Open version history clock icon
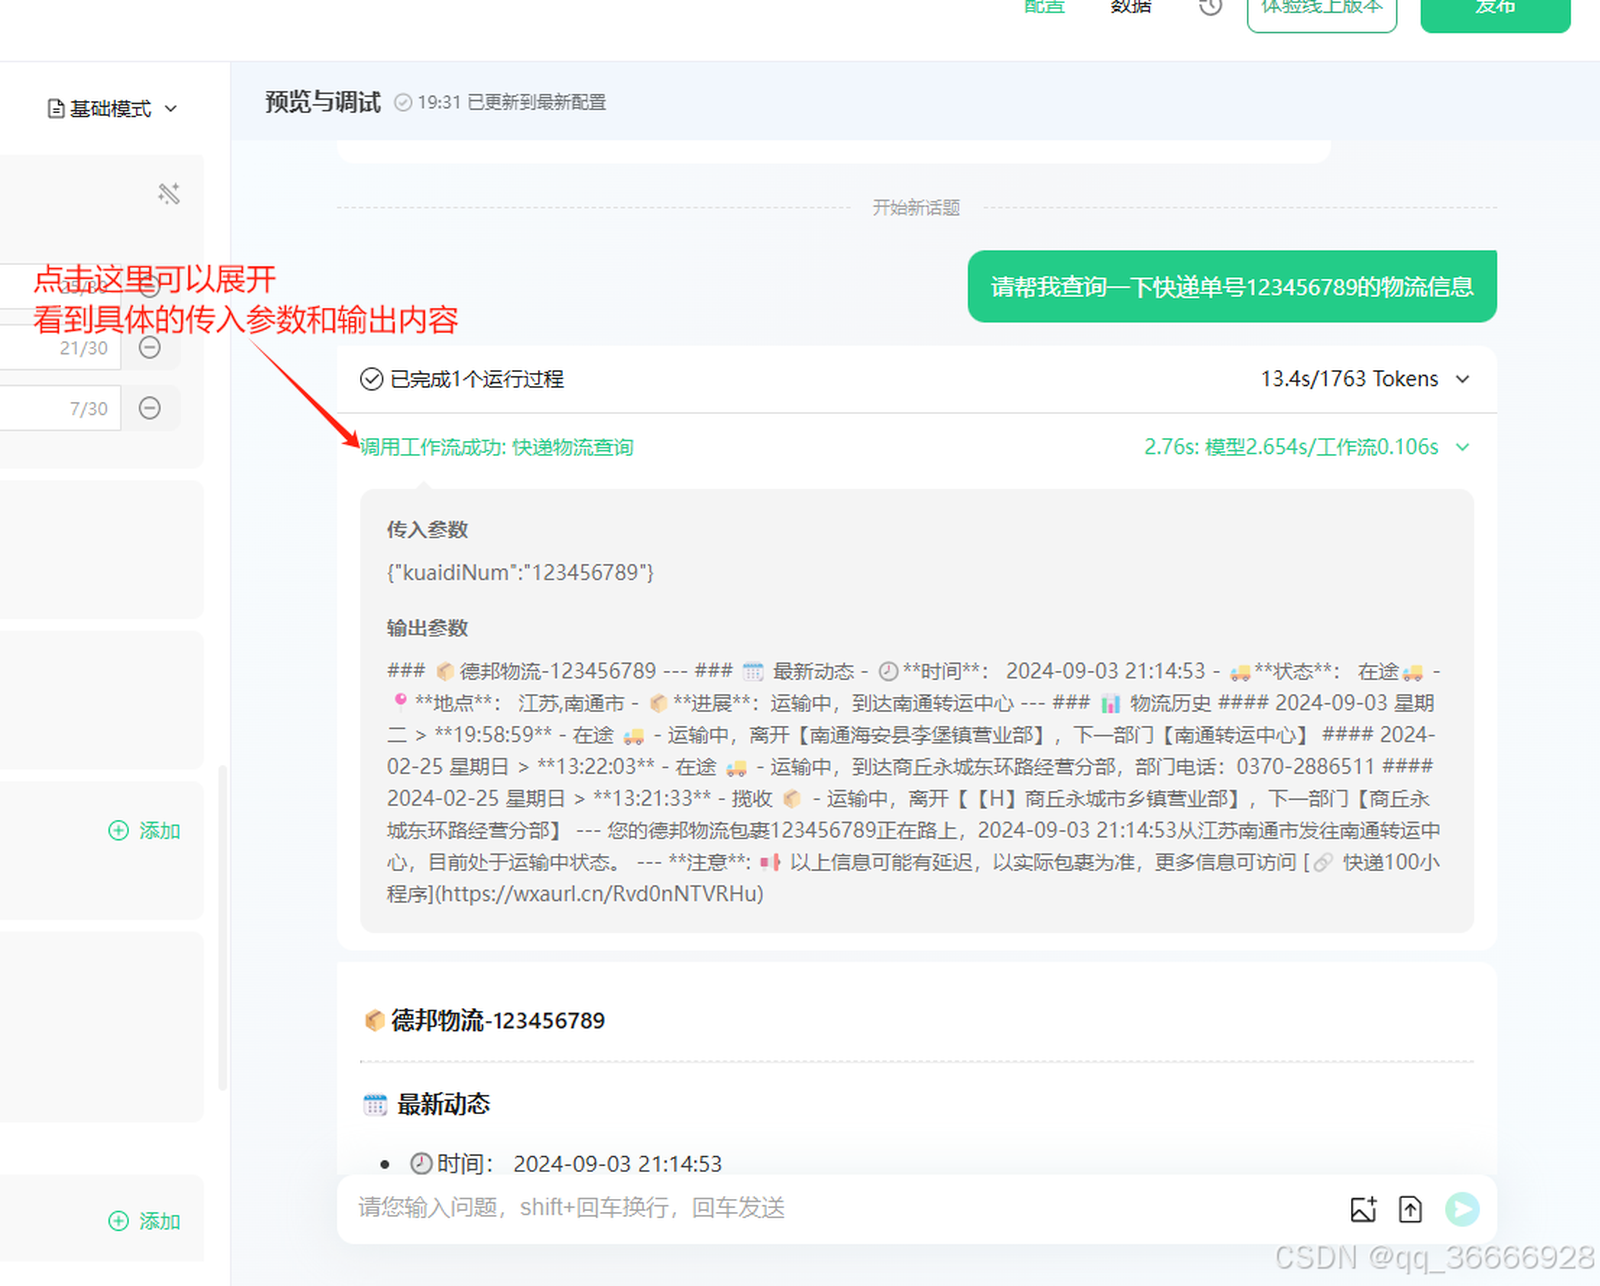 (1210, 8)
